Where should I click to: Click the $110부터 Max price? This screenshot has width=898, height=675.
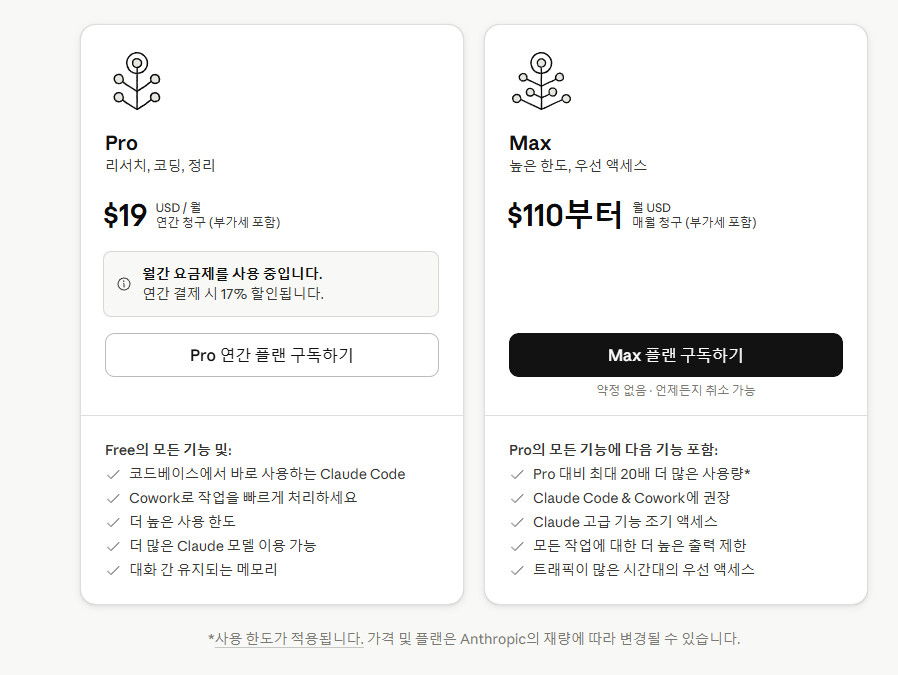(565, 215)
